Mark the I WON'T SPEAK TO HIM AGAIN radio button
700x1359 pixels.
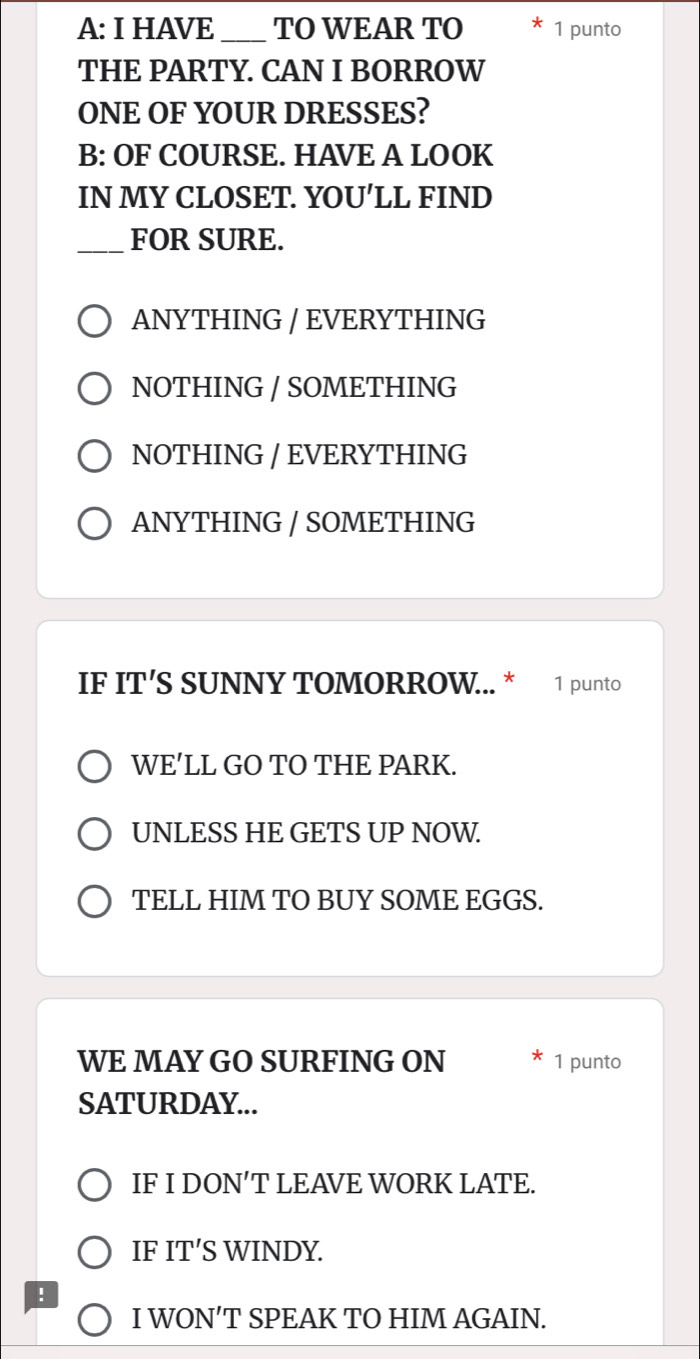[95, 1320]
